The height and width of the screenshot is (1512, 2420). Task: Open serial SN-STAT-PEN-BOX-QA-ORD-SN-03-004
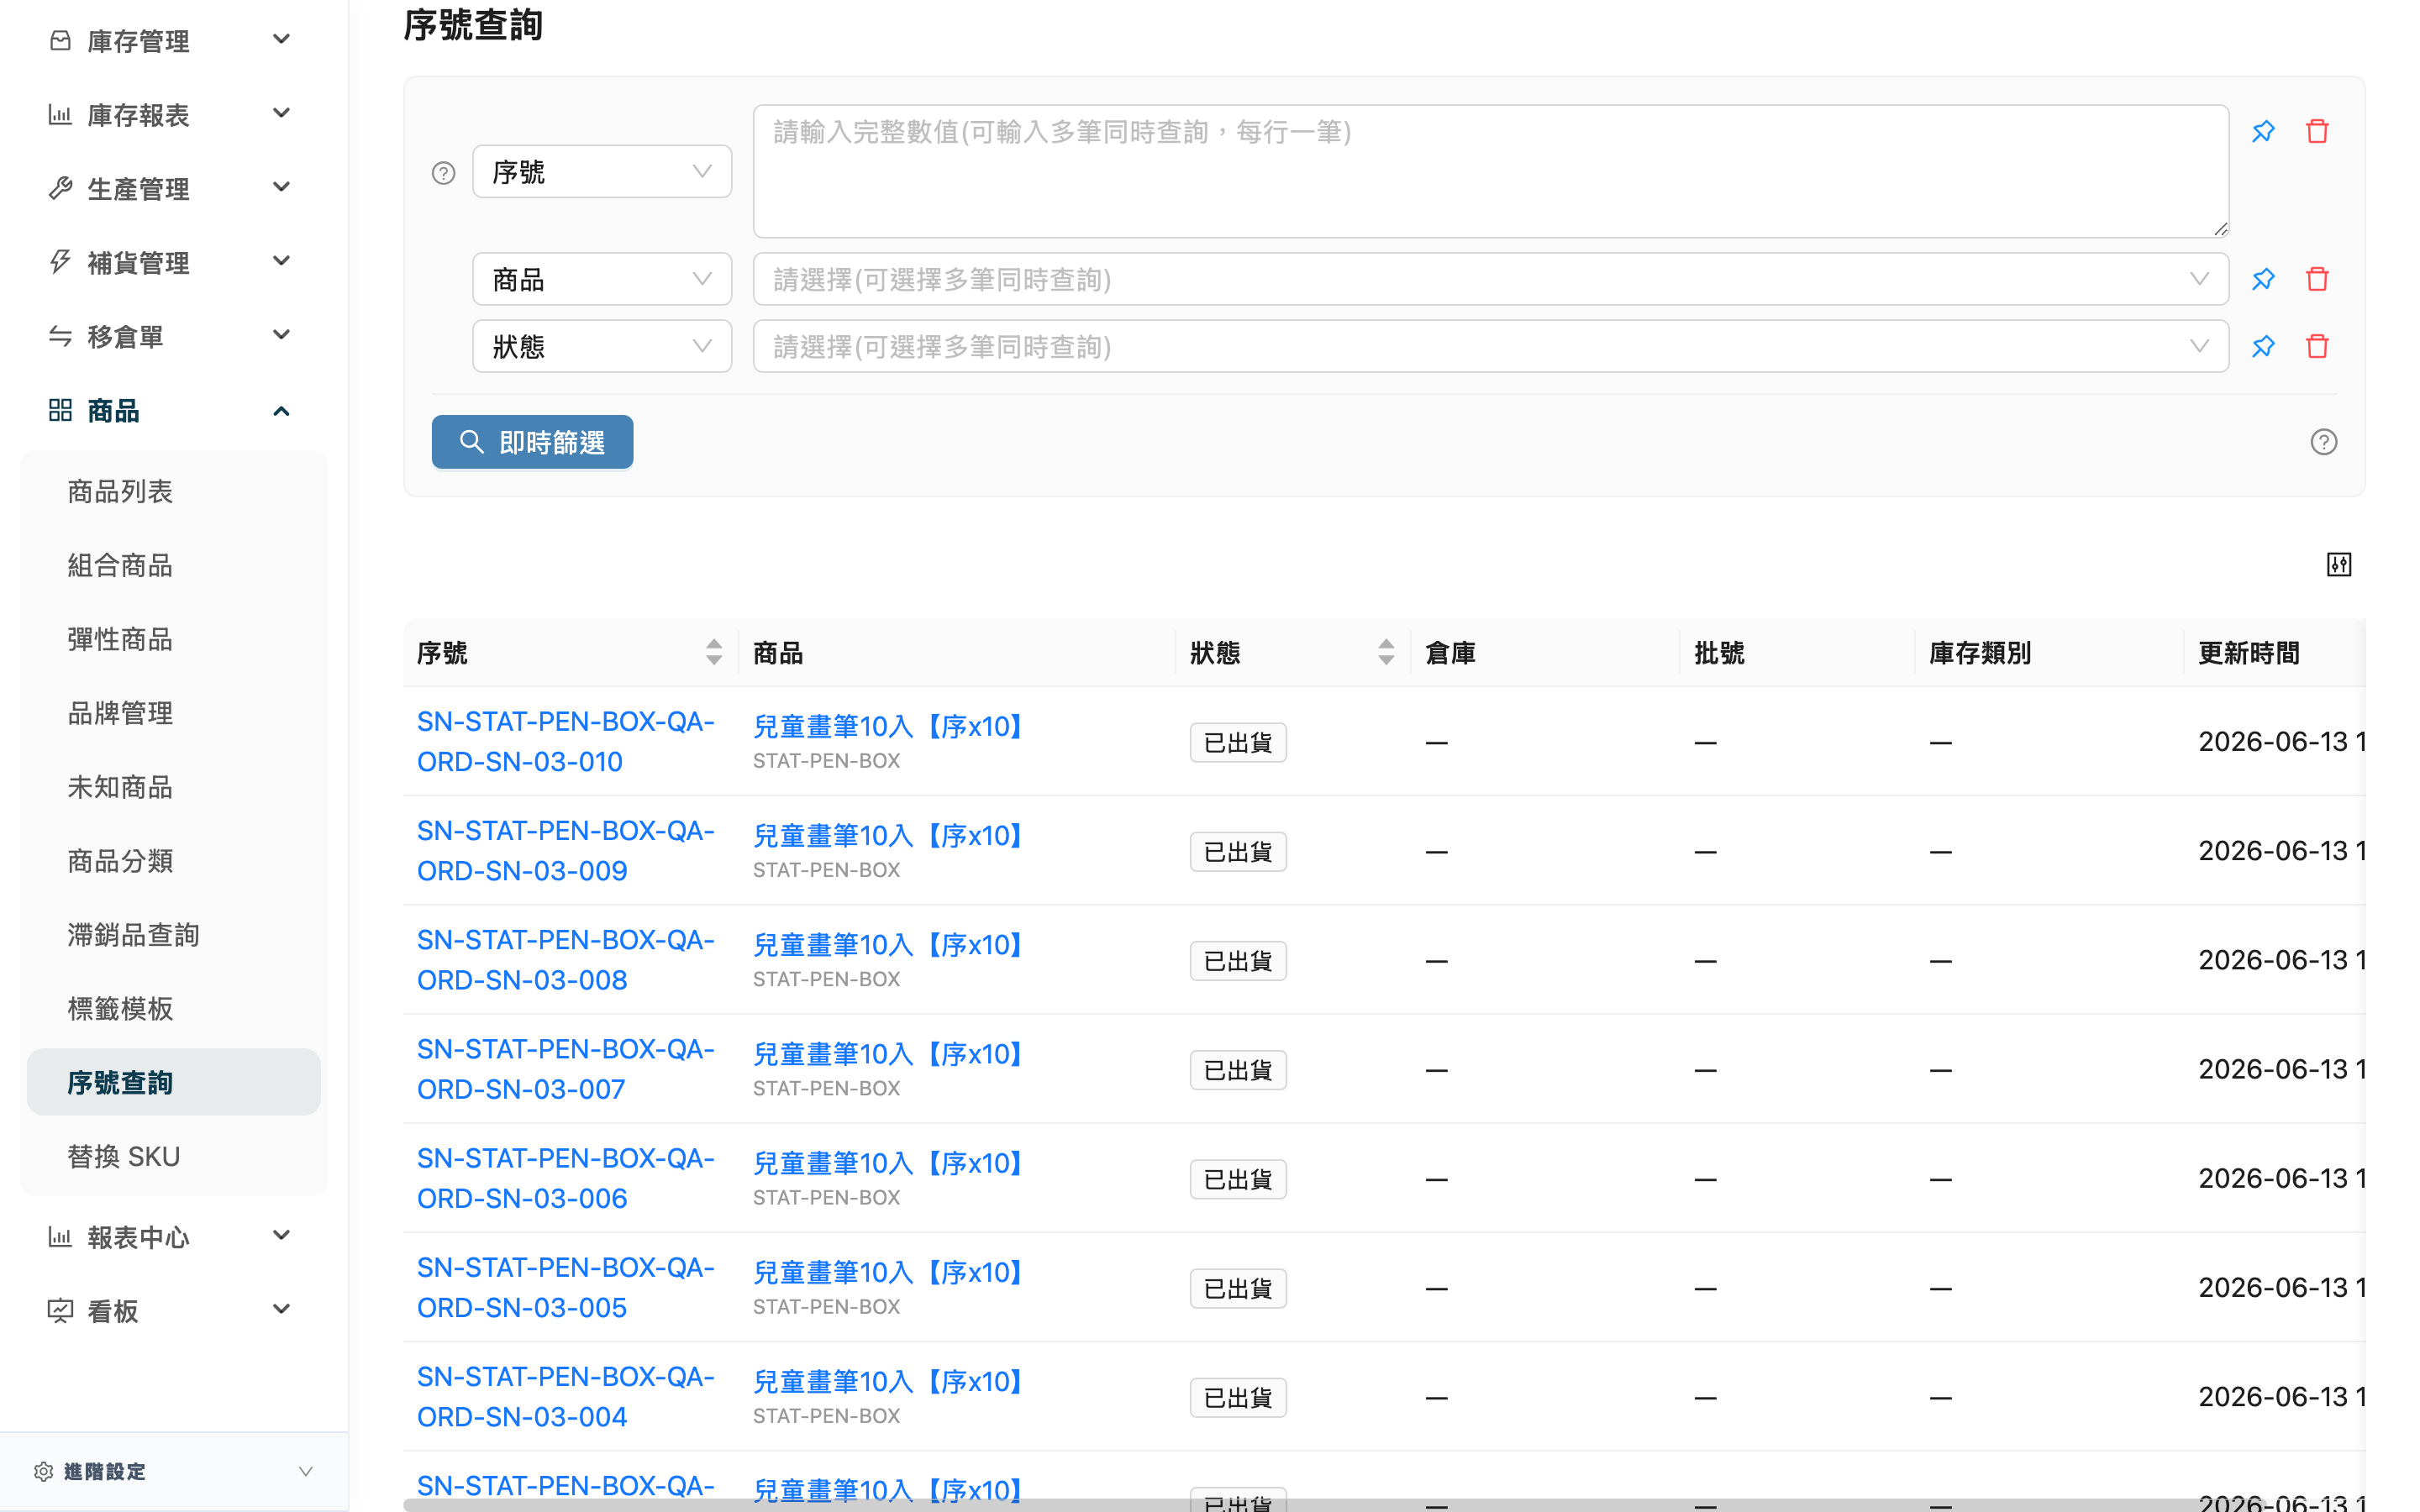point(566,1397)
